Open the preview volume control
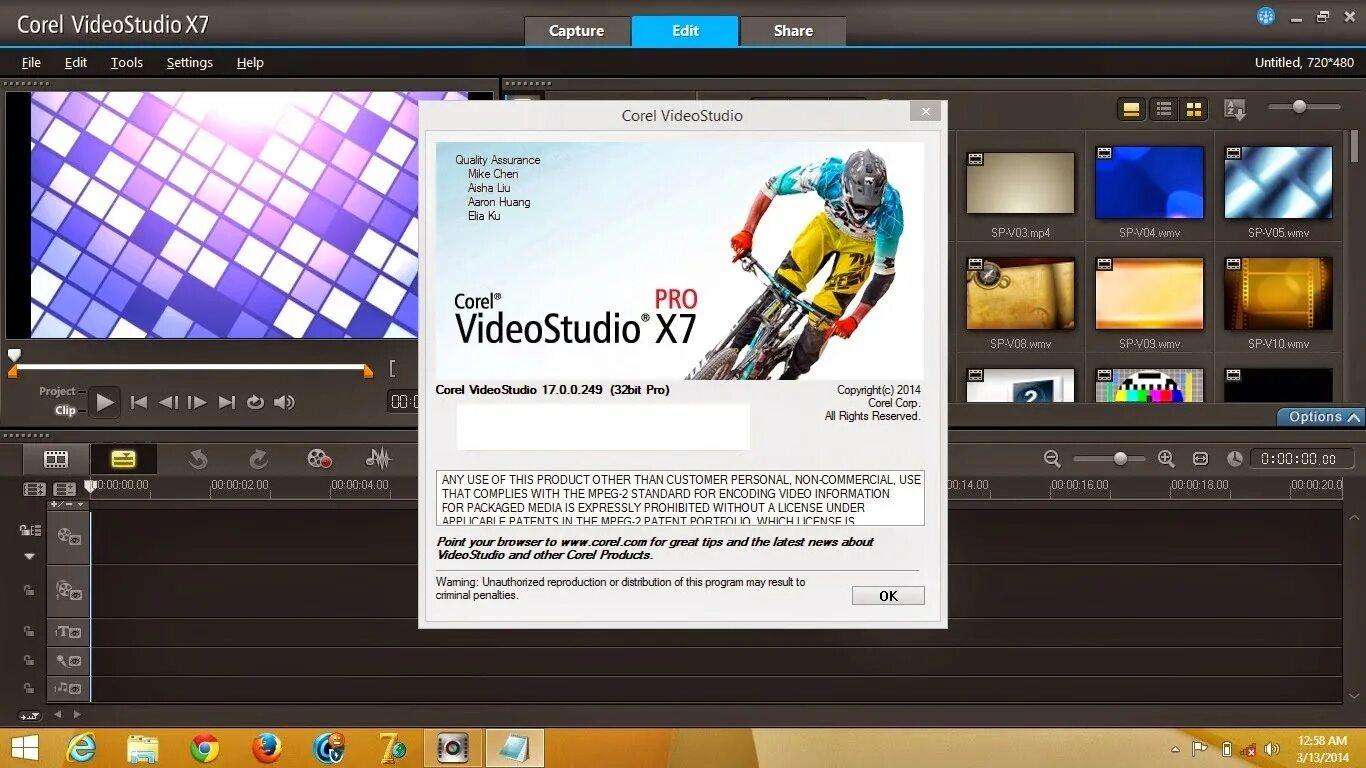The height and width of the screenshot is (768, 1366). tap(285, 402)
